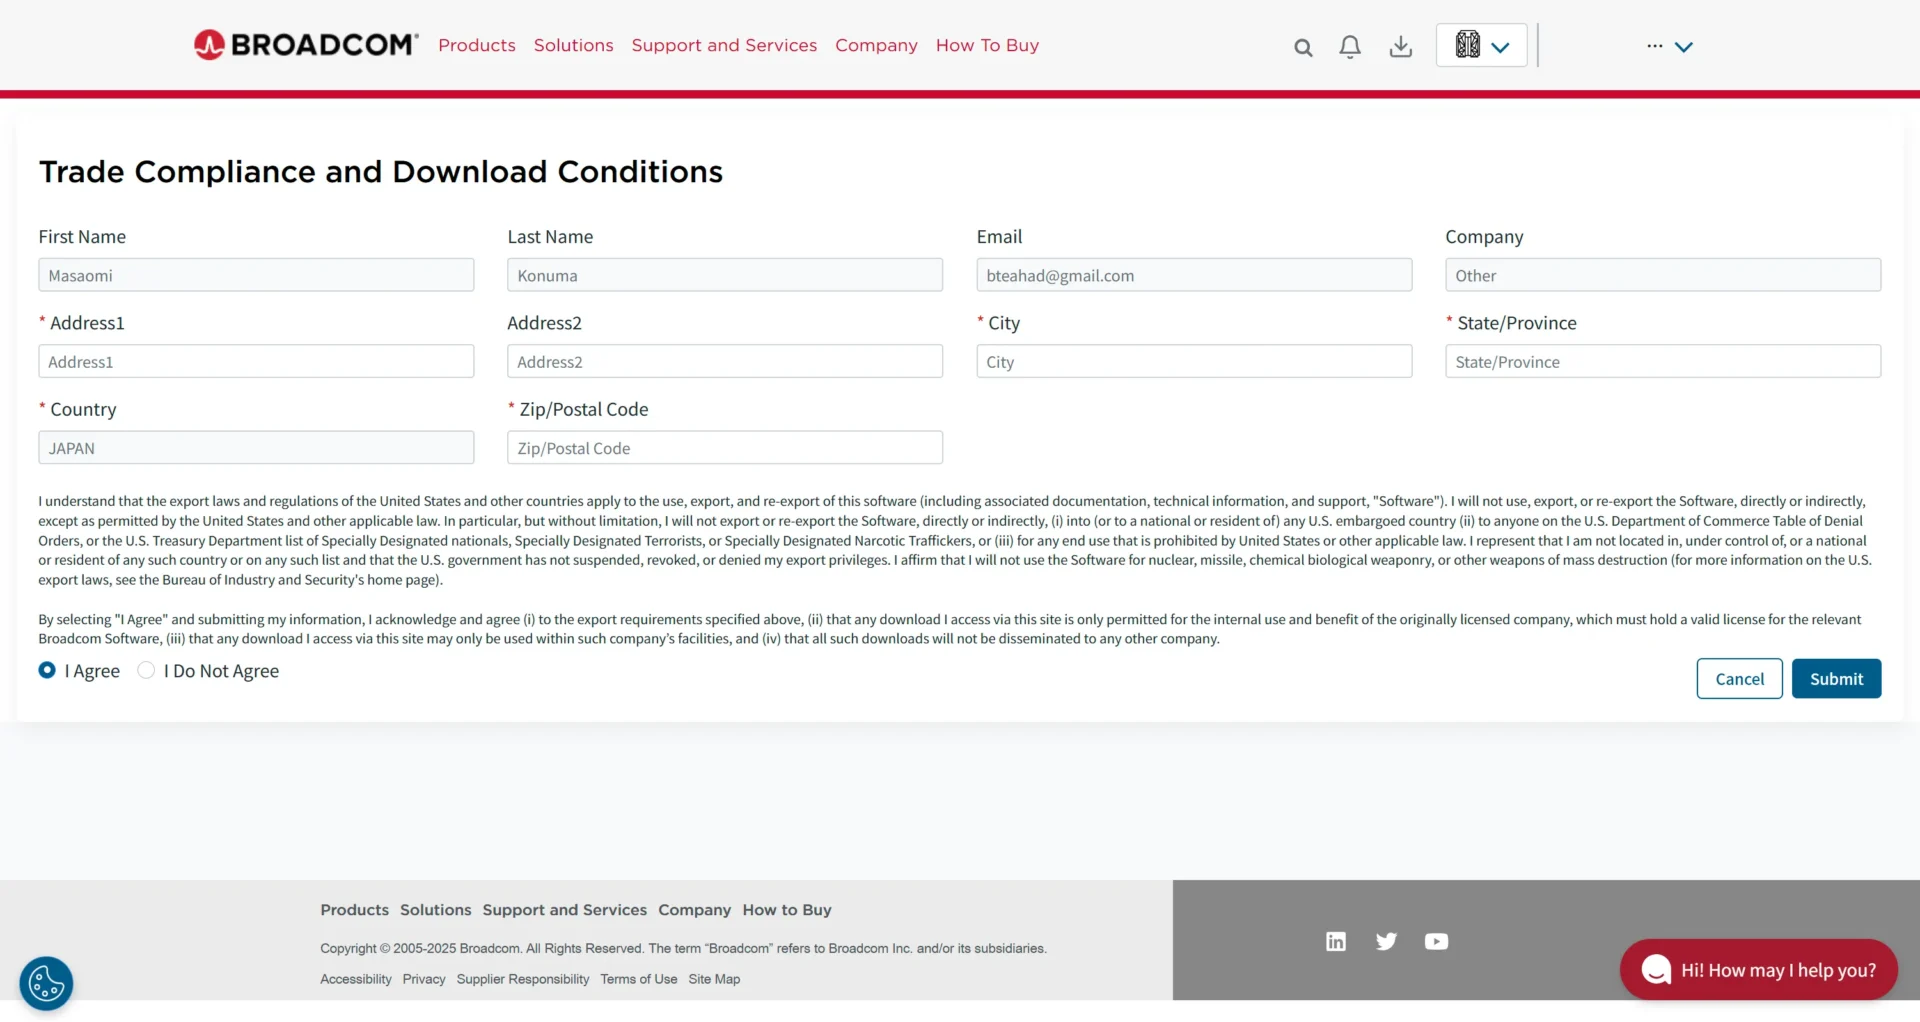Click the Country field showing JAPAN

click(x=256, y=447)
